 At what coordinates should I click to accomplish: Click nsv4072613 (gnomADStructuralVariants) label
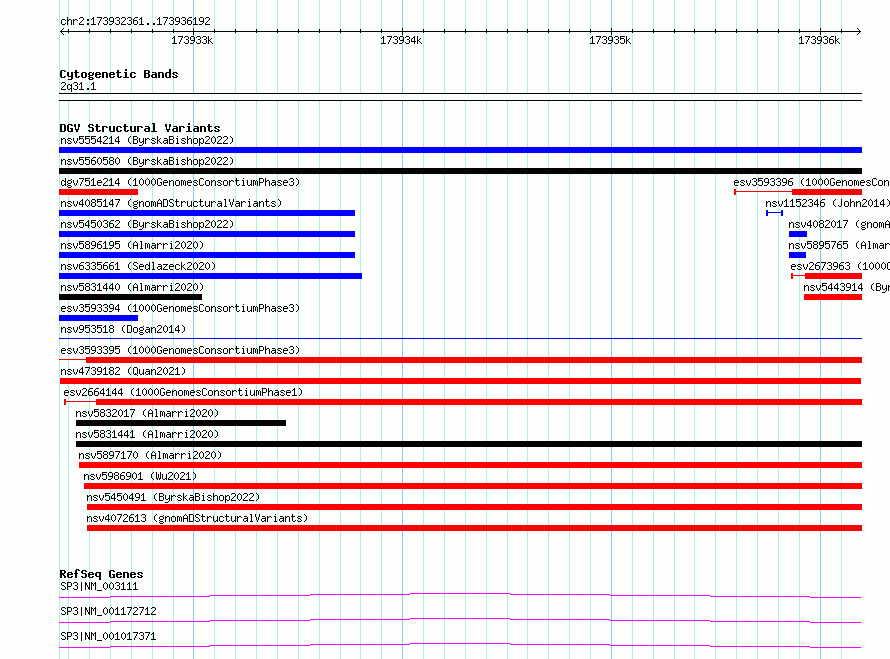(197, 518)
